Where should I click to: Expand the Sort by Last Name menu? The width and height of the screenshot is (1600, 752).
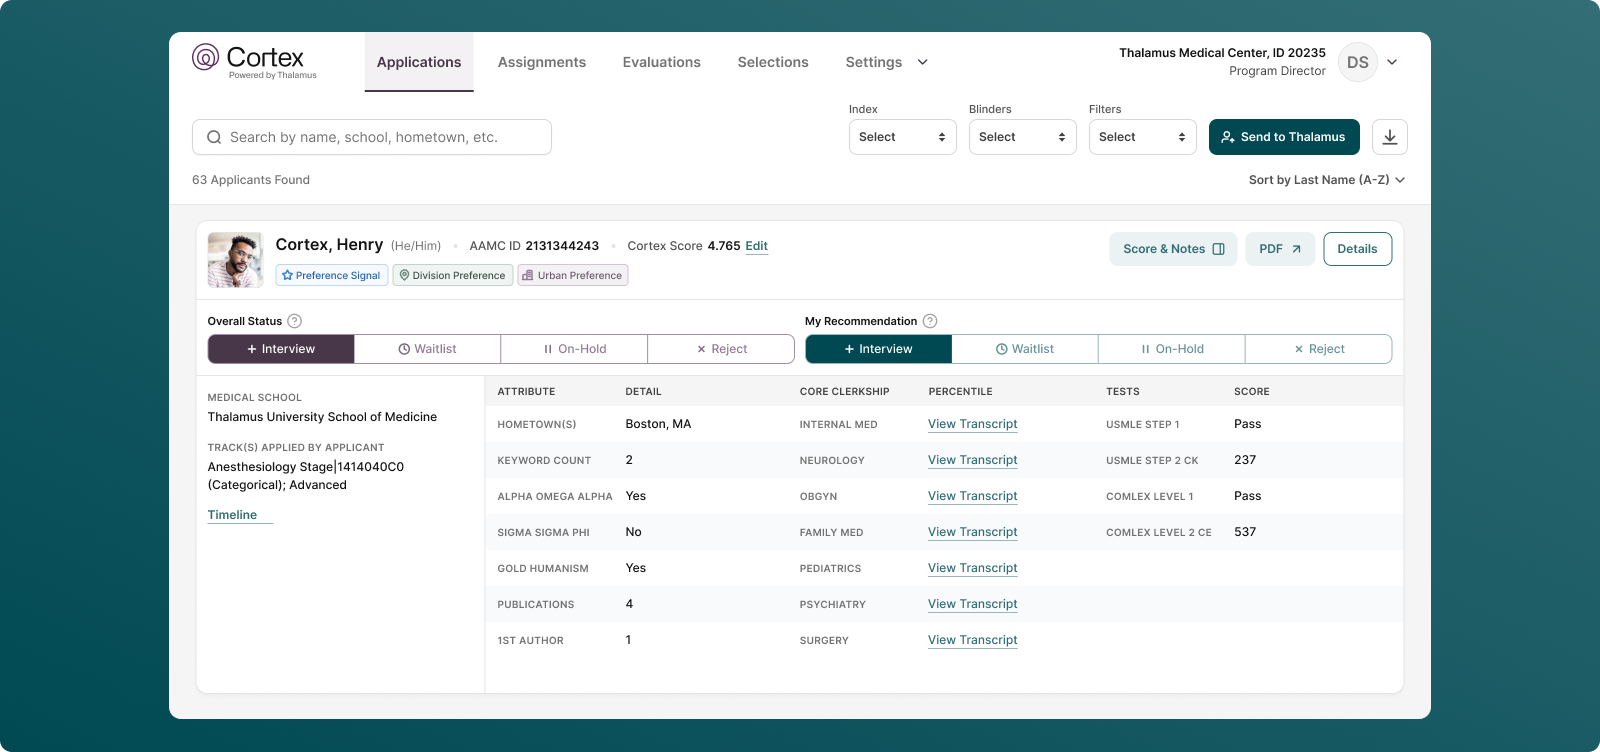[1326, 180]
